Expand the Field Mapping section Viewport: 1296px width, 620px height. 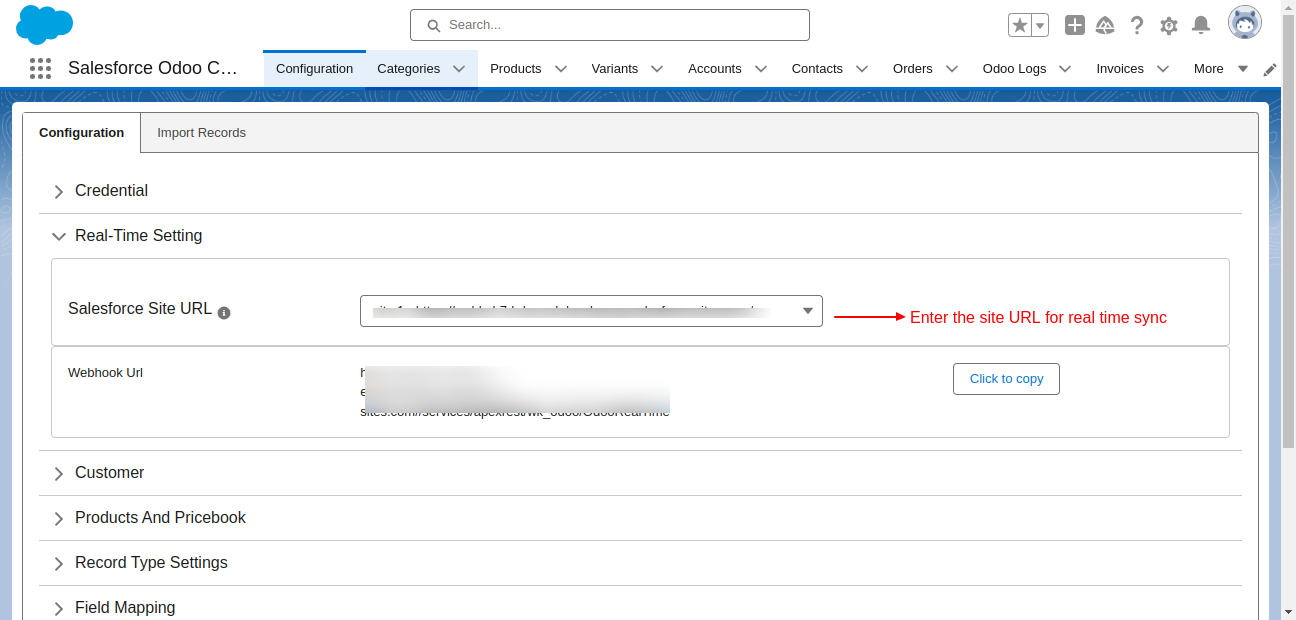59,607
